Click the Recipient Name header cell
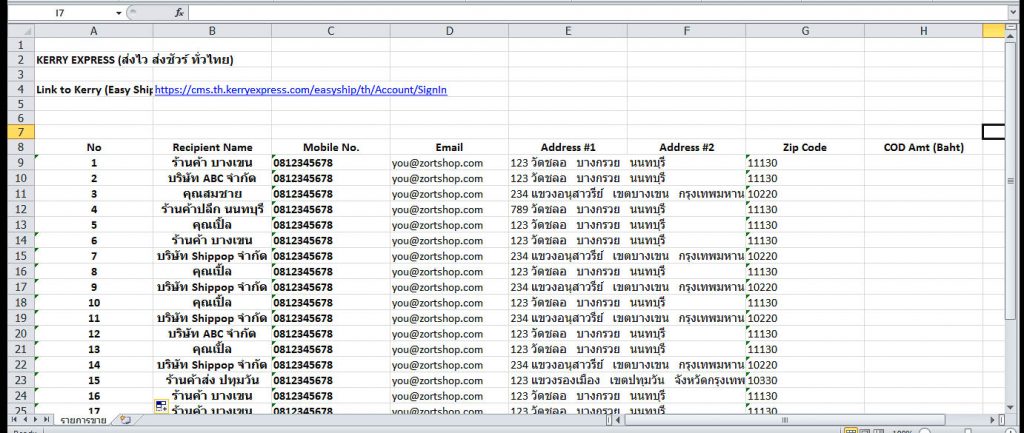 [x=212, y=147]
